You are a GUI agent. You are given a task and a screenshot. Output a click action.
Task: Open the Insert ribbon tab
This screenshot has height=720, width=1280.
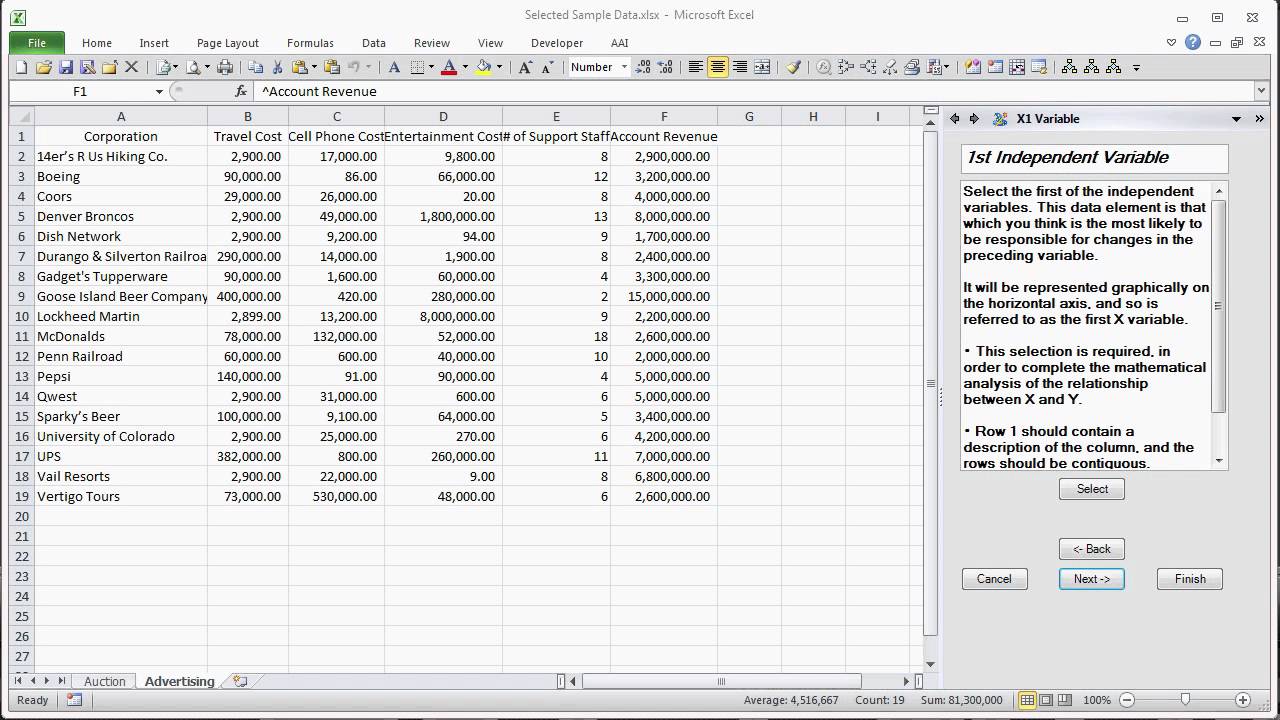click(x=154, y=43)
